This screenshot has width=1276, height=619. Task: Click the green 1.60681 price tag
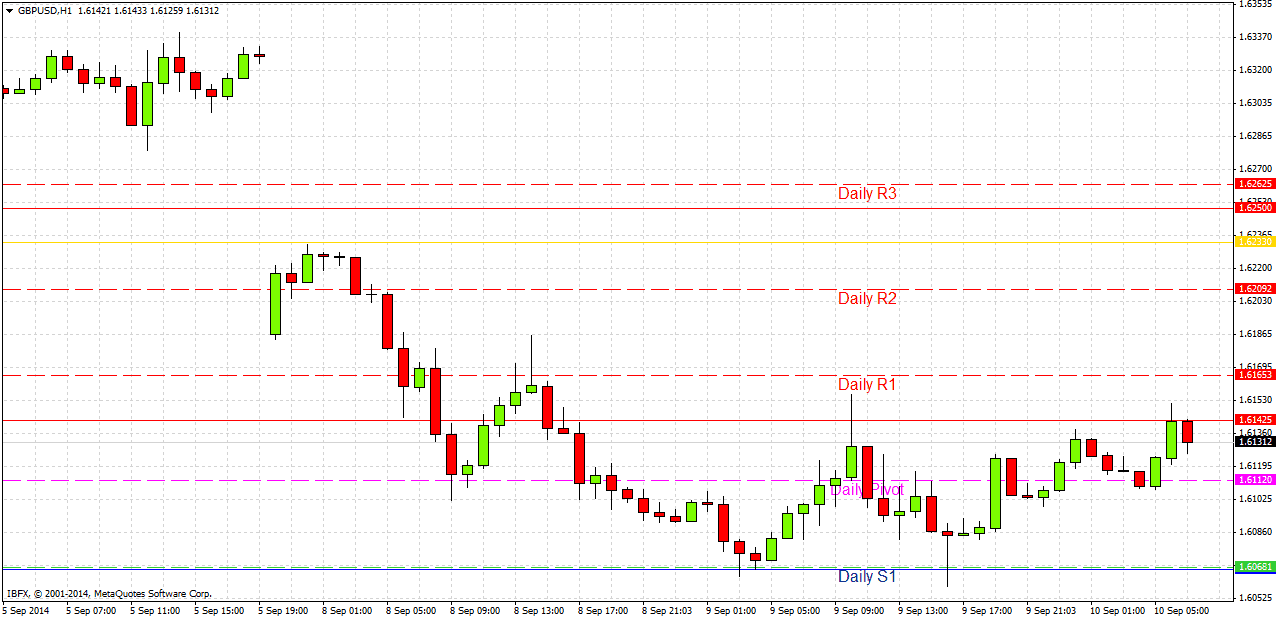click(1253, 564)
